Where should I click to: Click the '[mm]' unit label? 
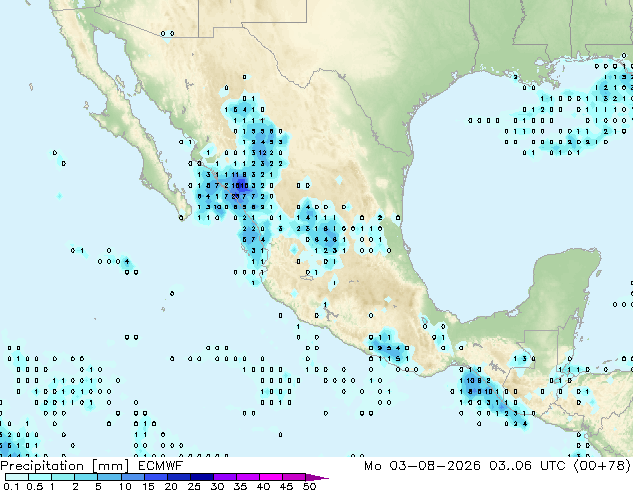(x=110, y=467)
